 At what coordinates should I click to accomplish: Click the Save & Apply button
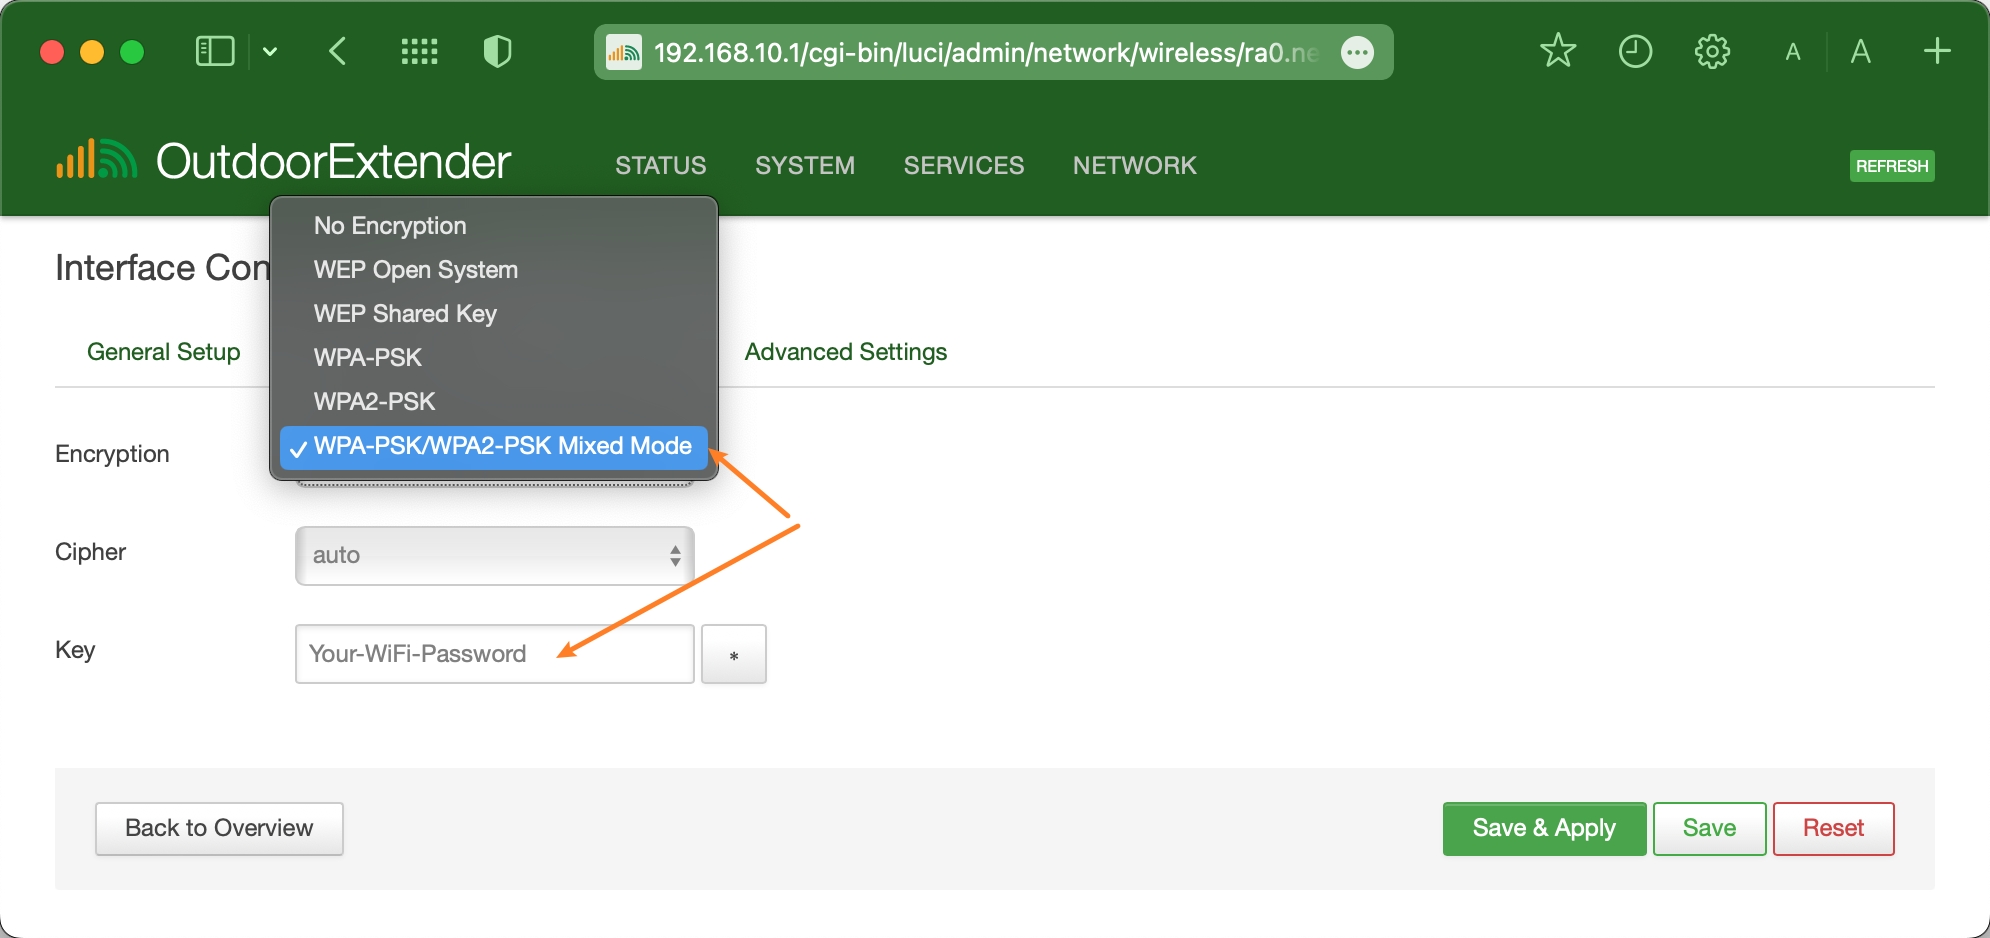tap(1543, 828)
